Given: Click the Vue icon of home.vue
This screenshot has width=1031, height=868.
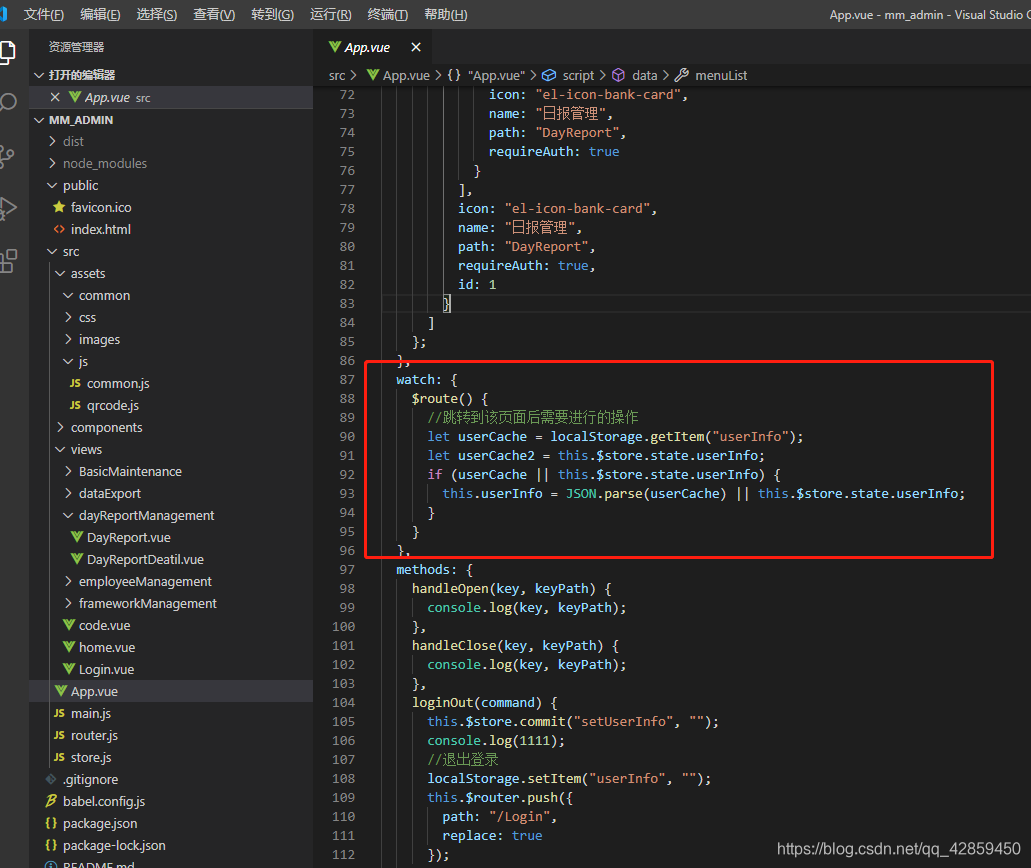Looking at the screenshot, I should click(x=68, y=647).
